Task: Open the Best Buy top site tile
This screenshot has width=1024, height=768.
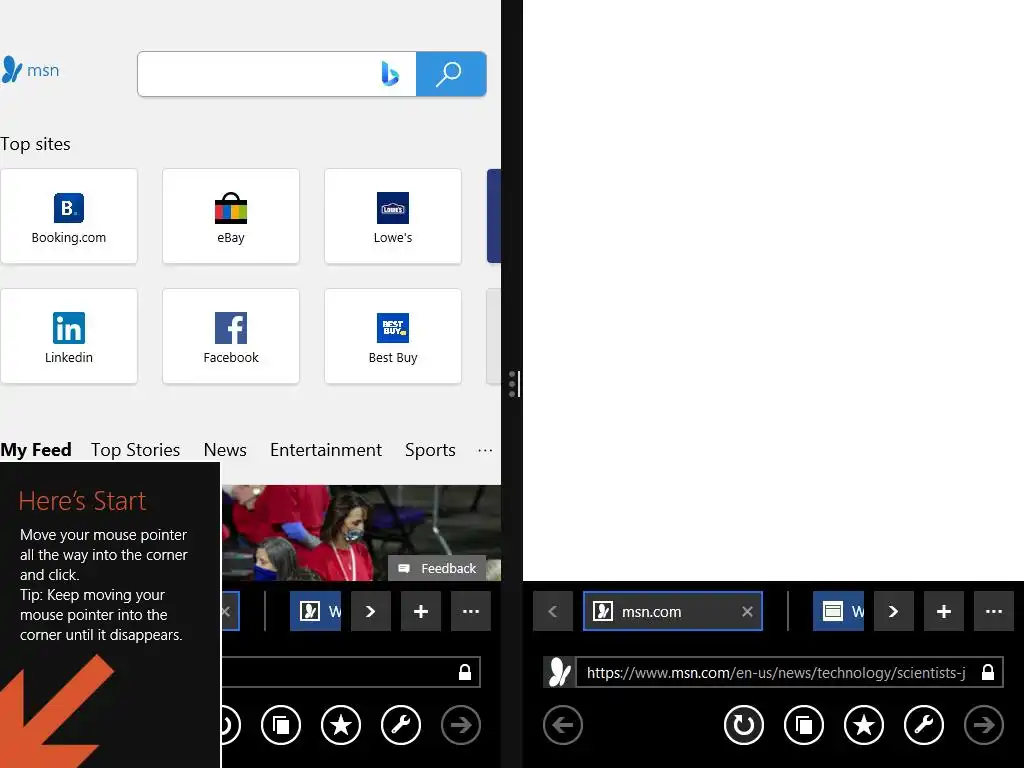Action: 392,336
